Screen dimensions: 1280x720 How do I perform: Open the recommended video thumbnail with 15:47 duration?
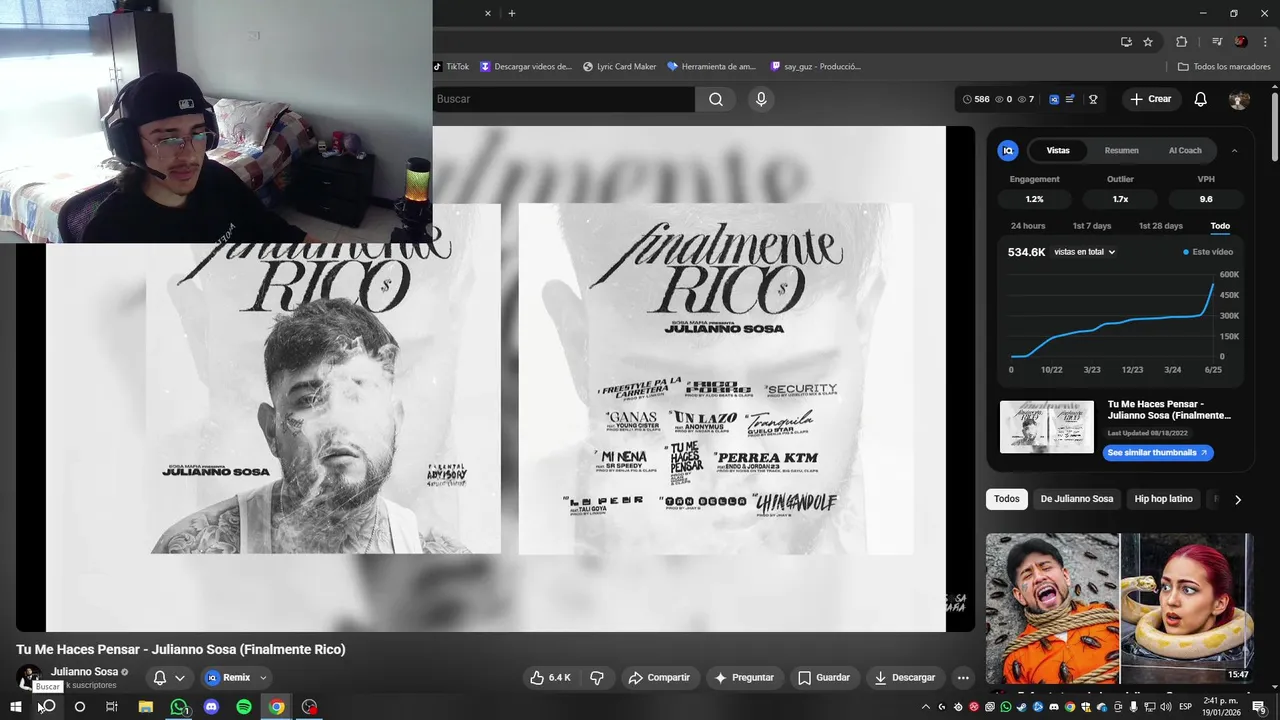click(x=1119, y=608)
